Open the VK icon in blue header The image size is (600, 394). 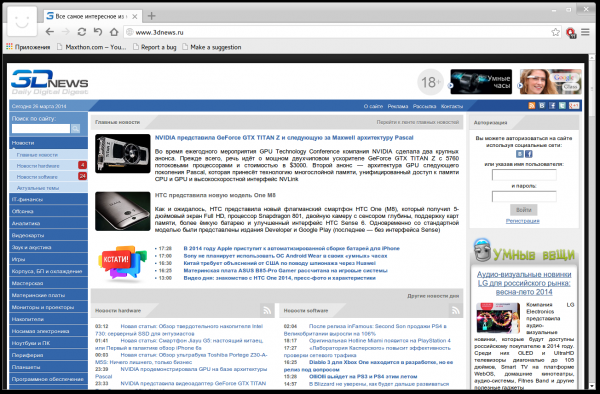pyautogui.click(x=542, y=106)
